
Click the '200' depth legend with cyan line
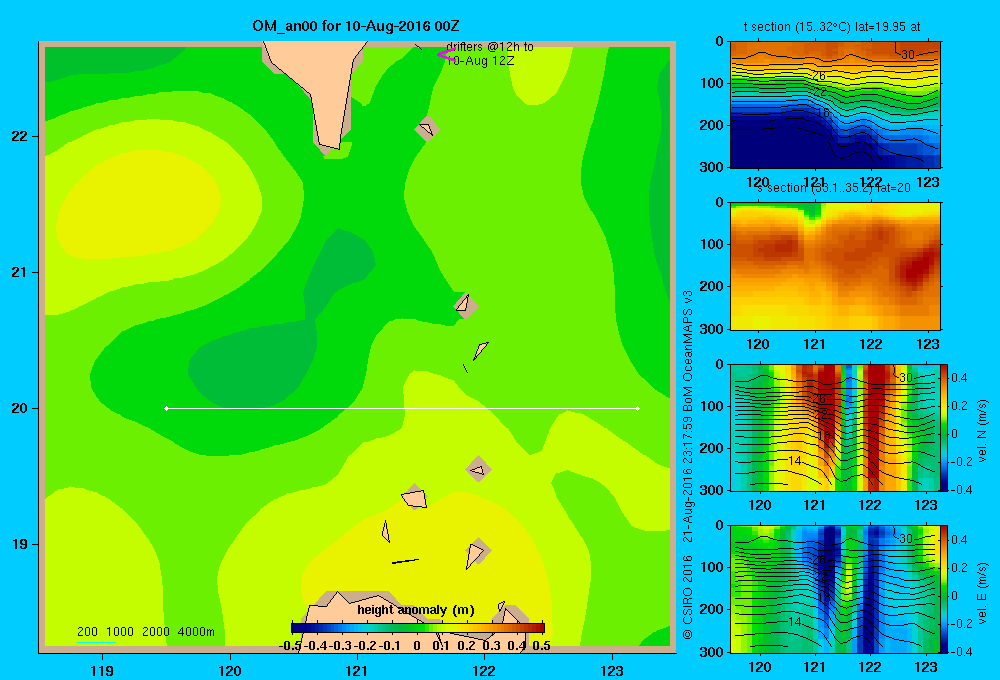coord(87,632)
